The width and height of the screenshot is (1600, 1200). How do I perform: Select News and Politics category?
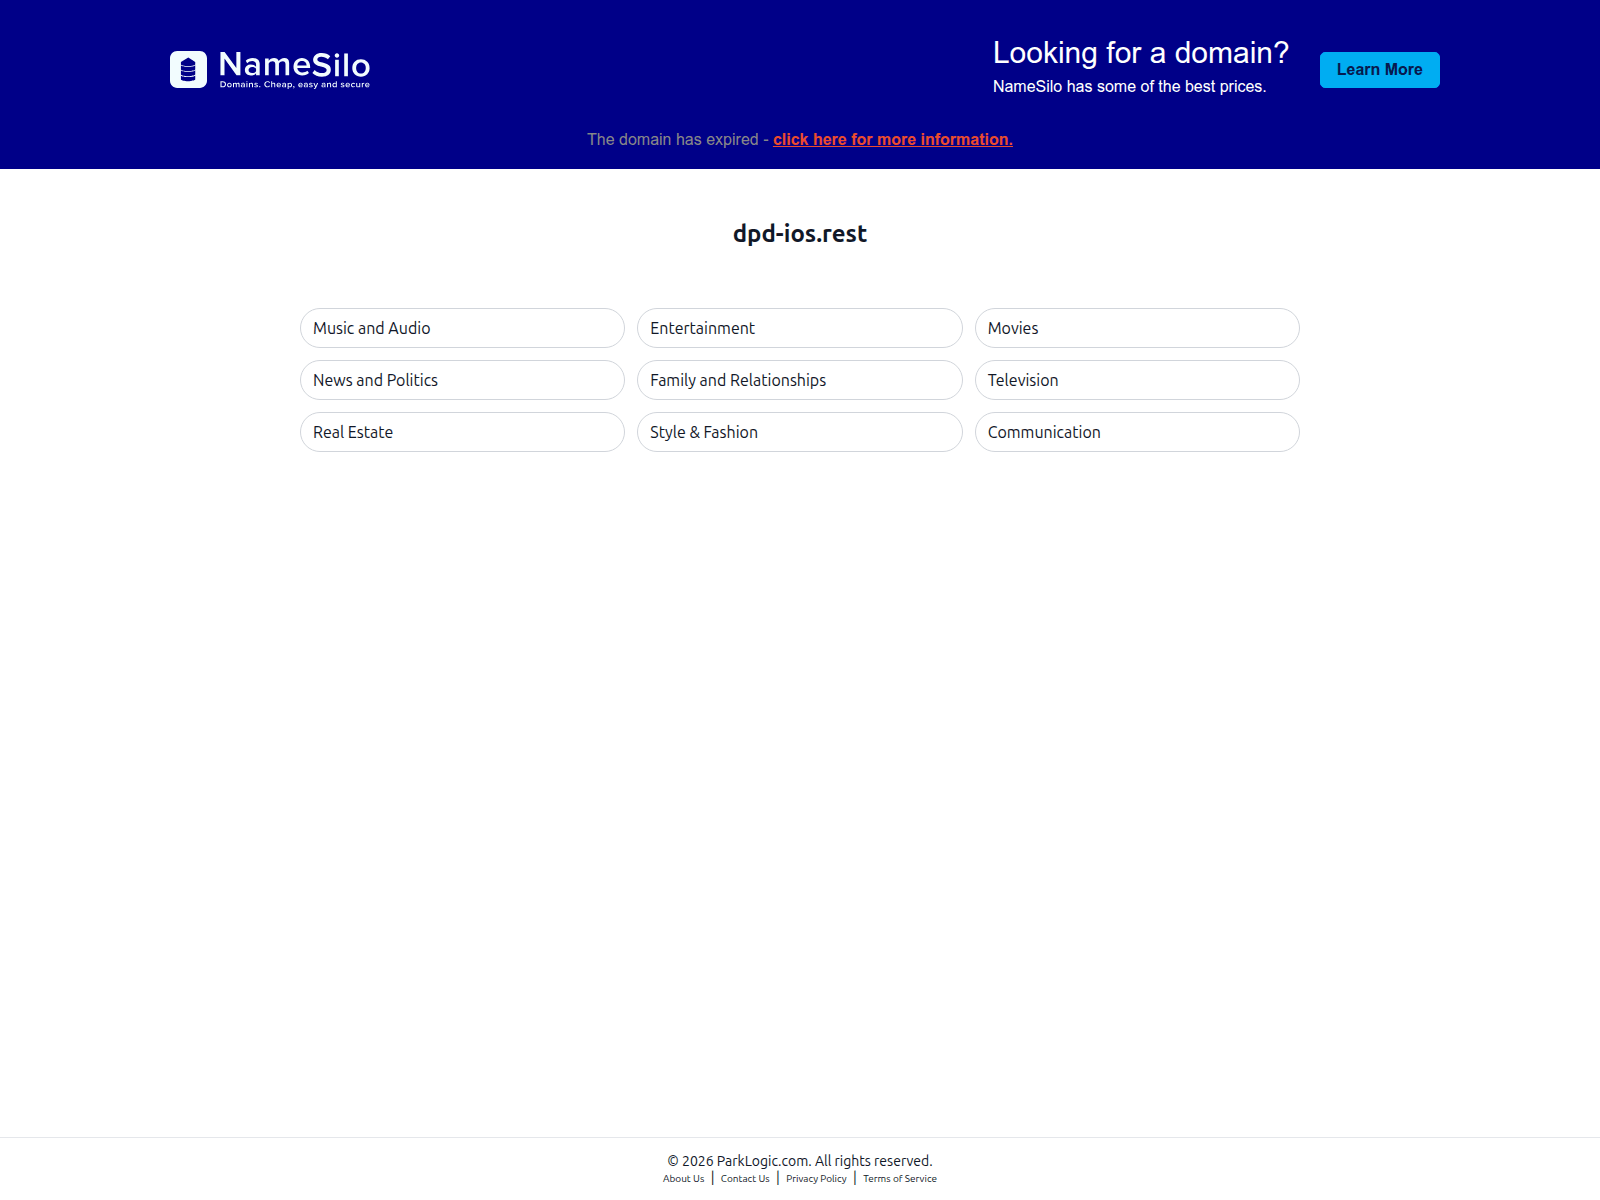(462, 380)
